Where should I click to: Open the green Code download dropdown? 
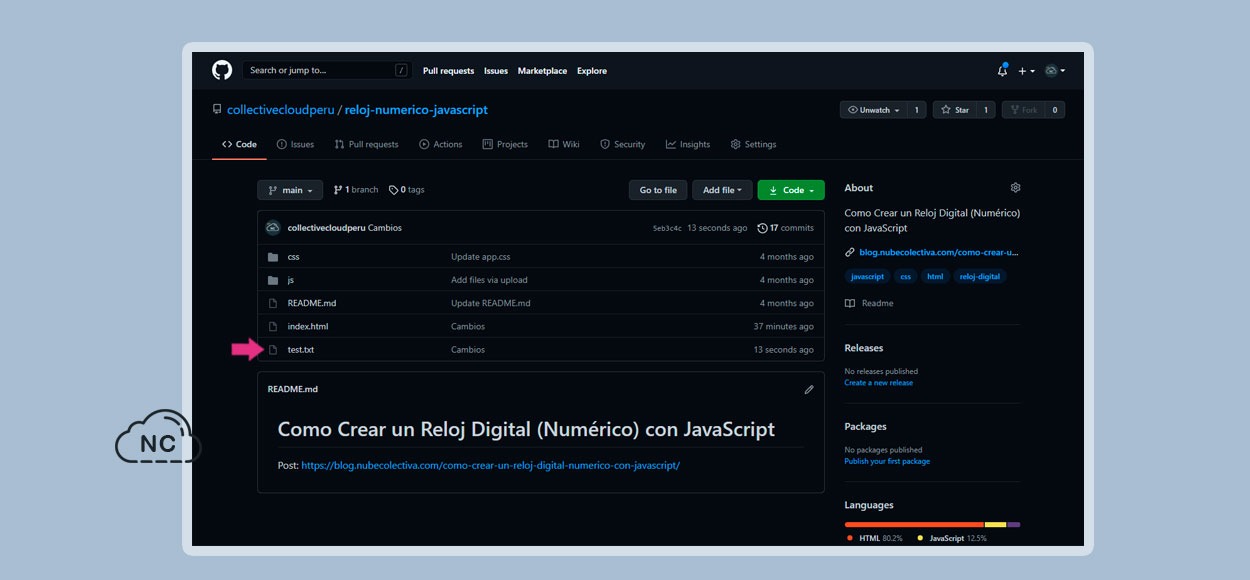791,190
